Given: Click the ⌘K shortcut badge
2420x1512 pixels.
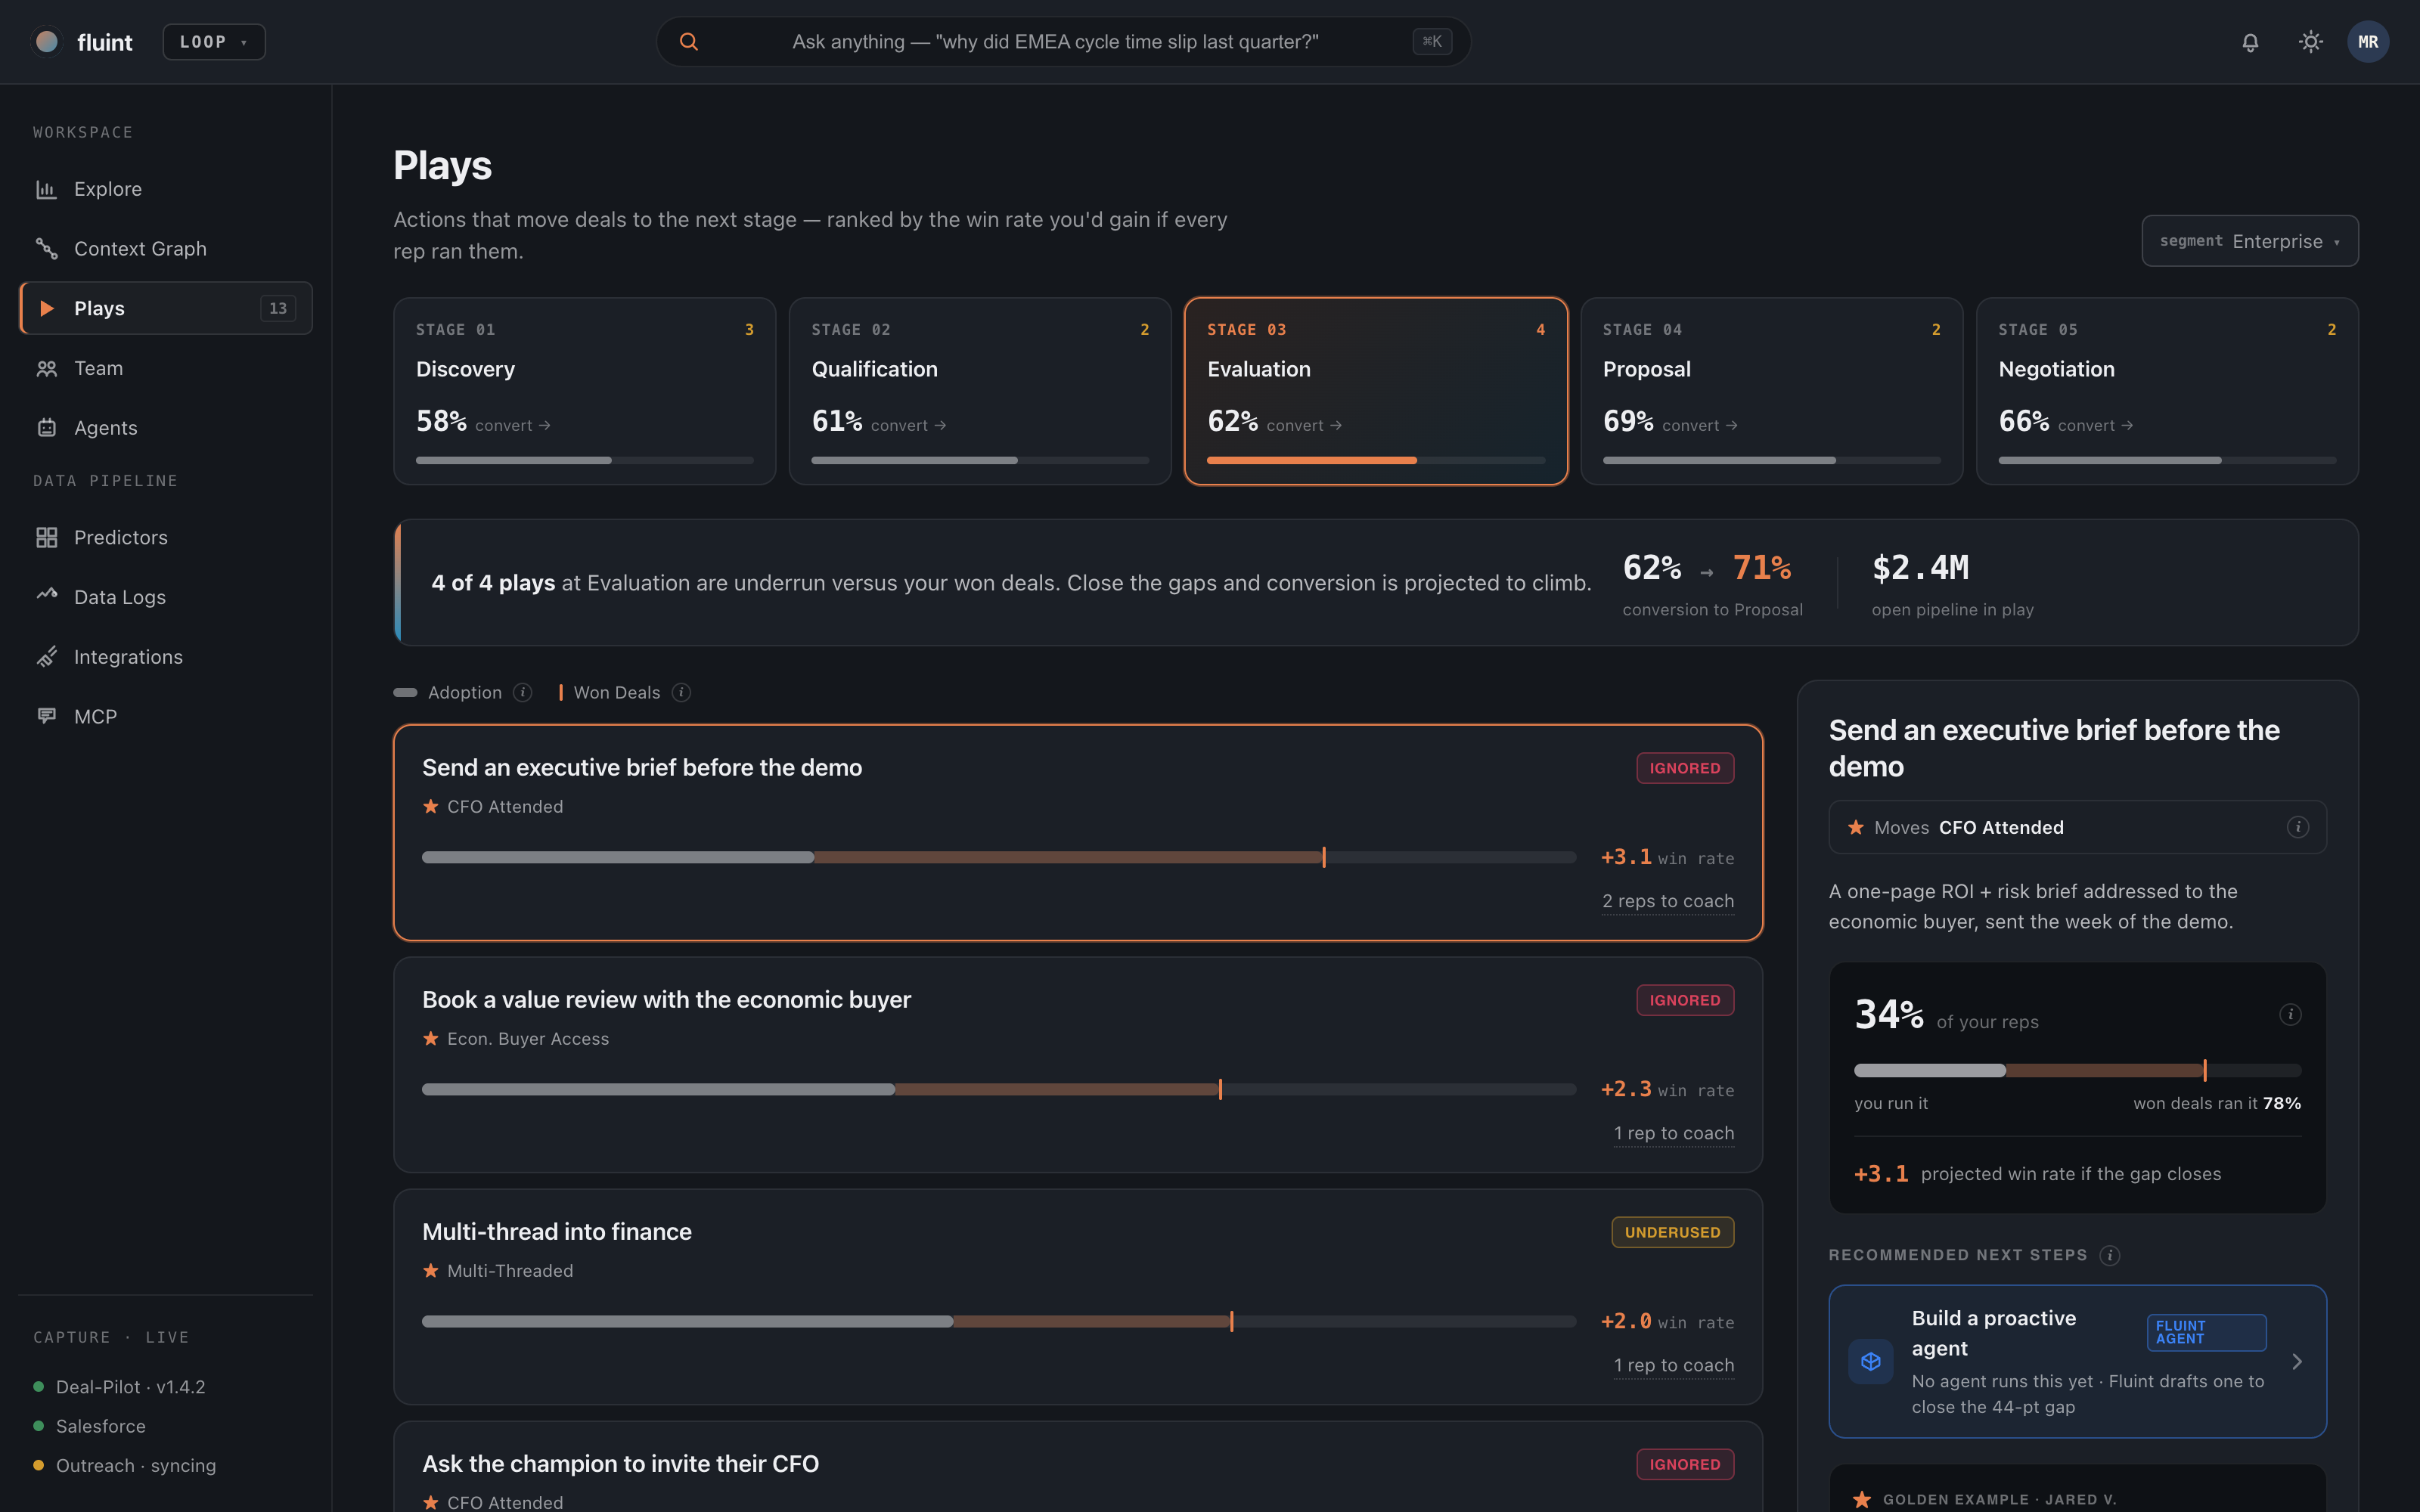Looking at the screenshot, I should [x=1432, y=42].
